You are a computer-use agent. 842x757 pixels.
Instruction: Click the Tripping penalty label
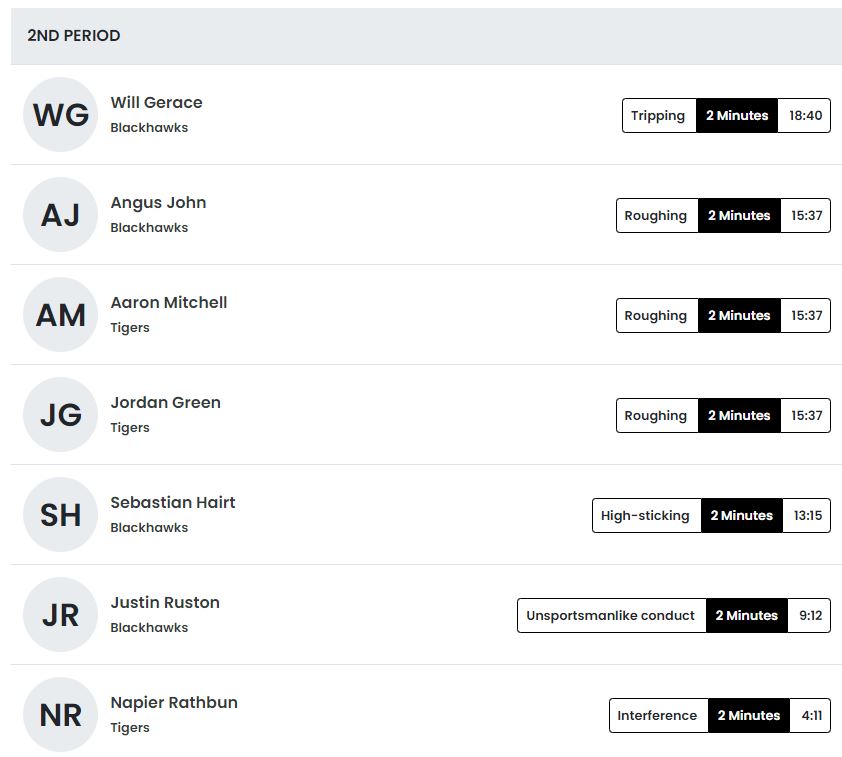[659, 115]
